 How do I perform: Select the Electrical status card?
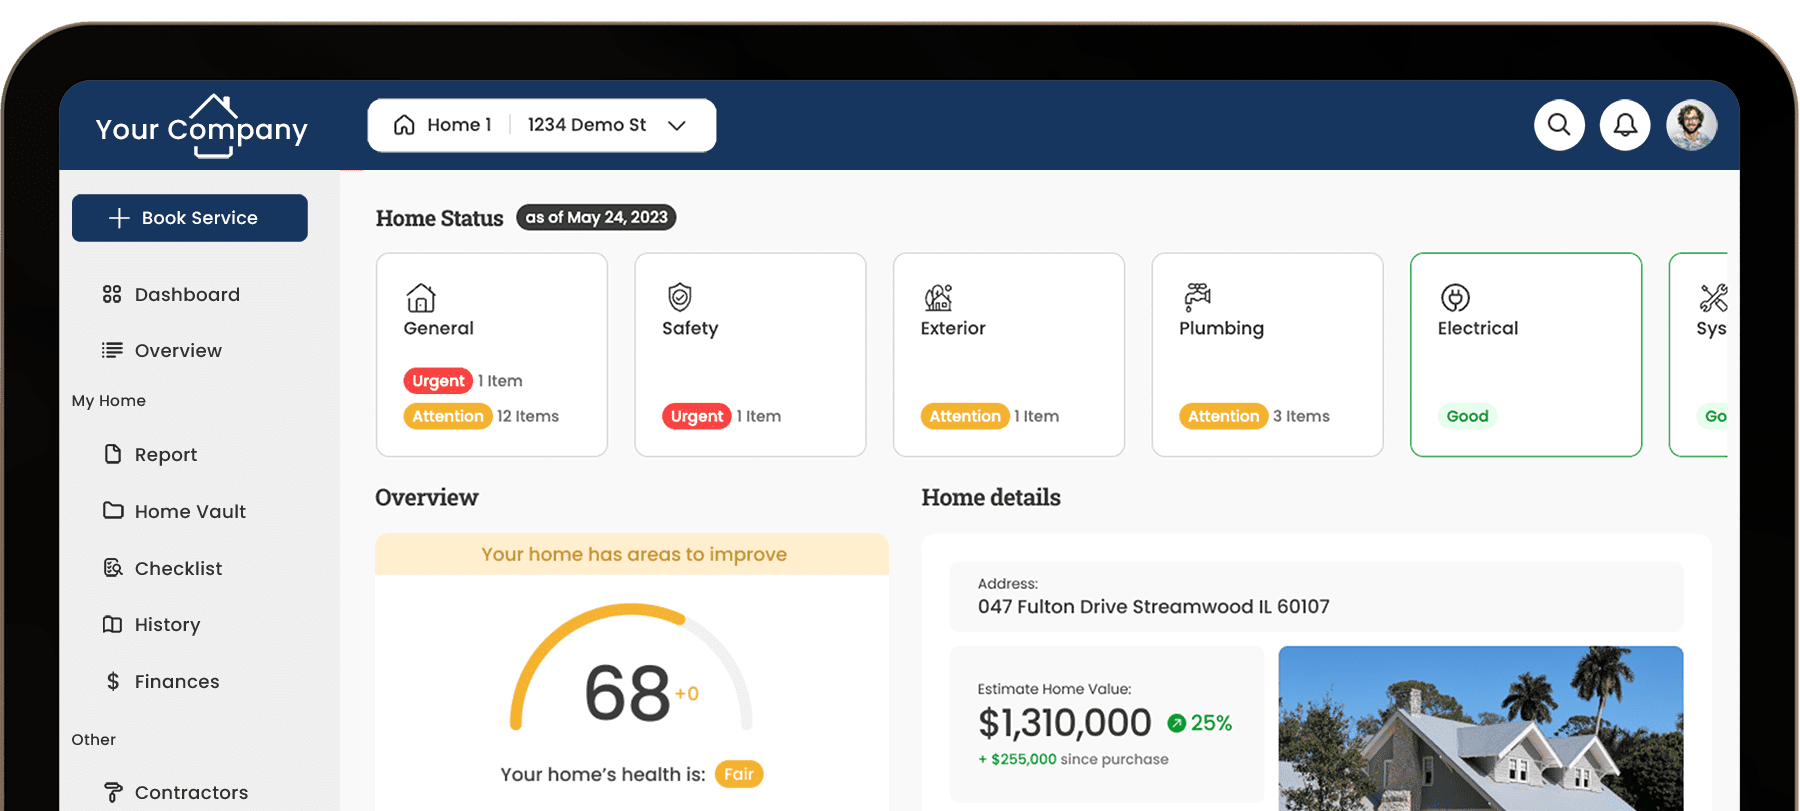click(1525, 354)
